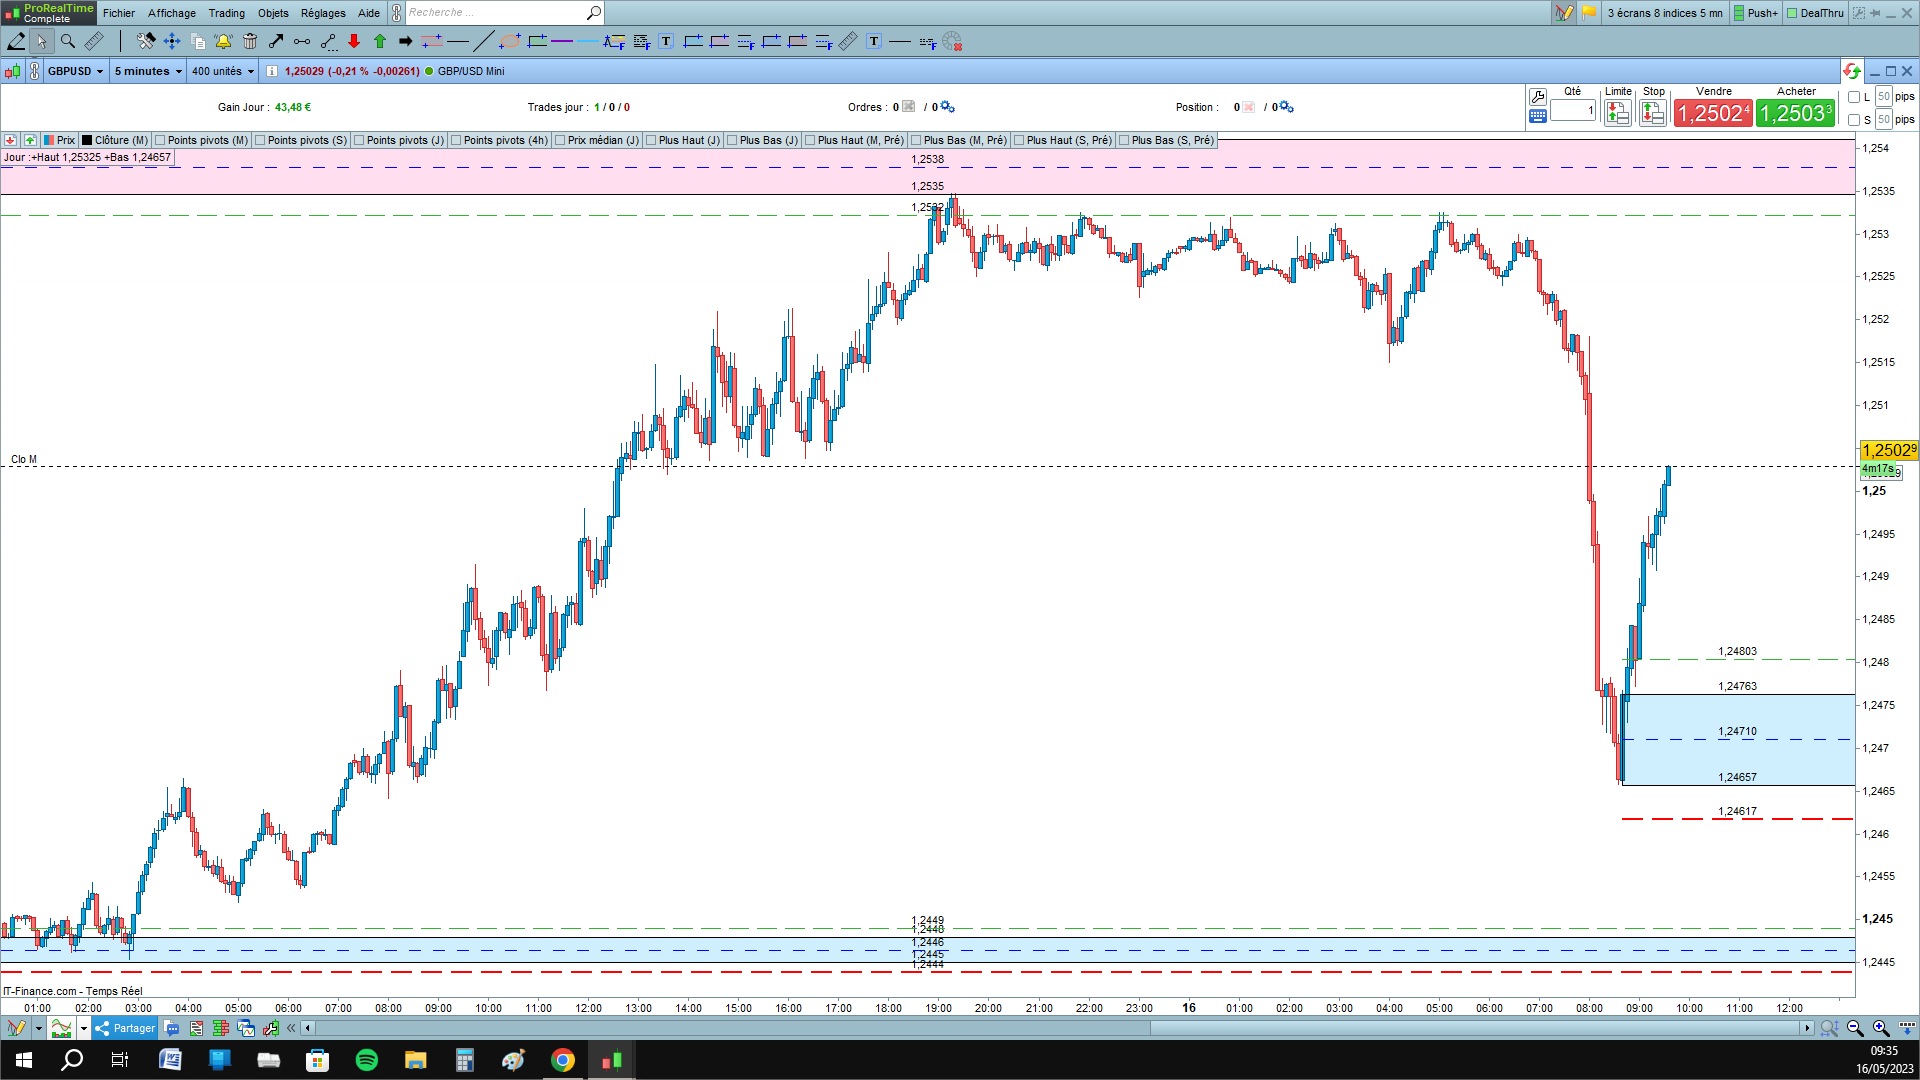Select the ellipse drawing tool
Screen dimensions: 1920x1080
pyautogui.click(x=510, y=41)
